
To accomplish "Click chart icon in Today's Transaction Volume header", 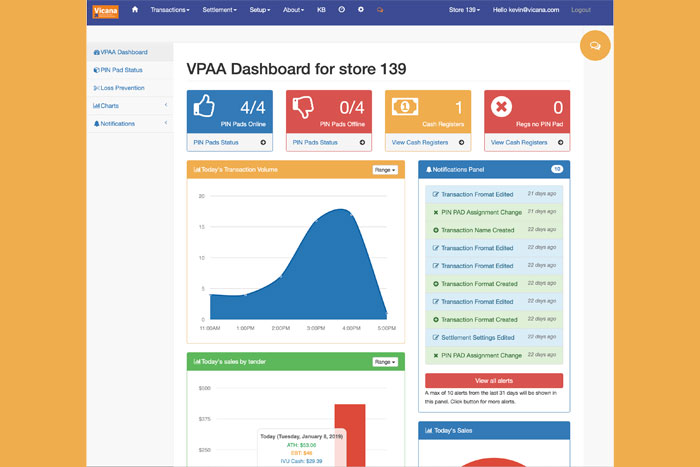I will 197,170.
